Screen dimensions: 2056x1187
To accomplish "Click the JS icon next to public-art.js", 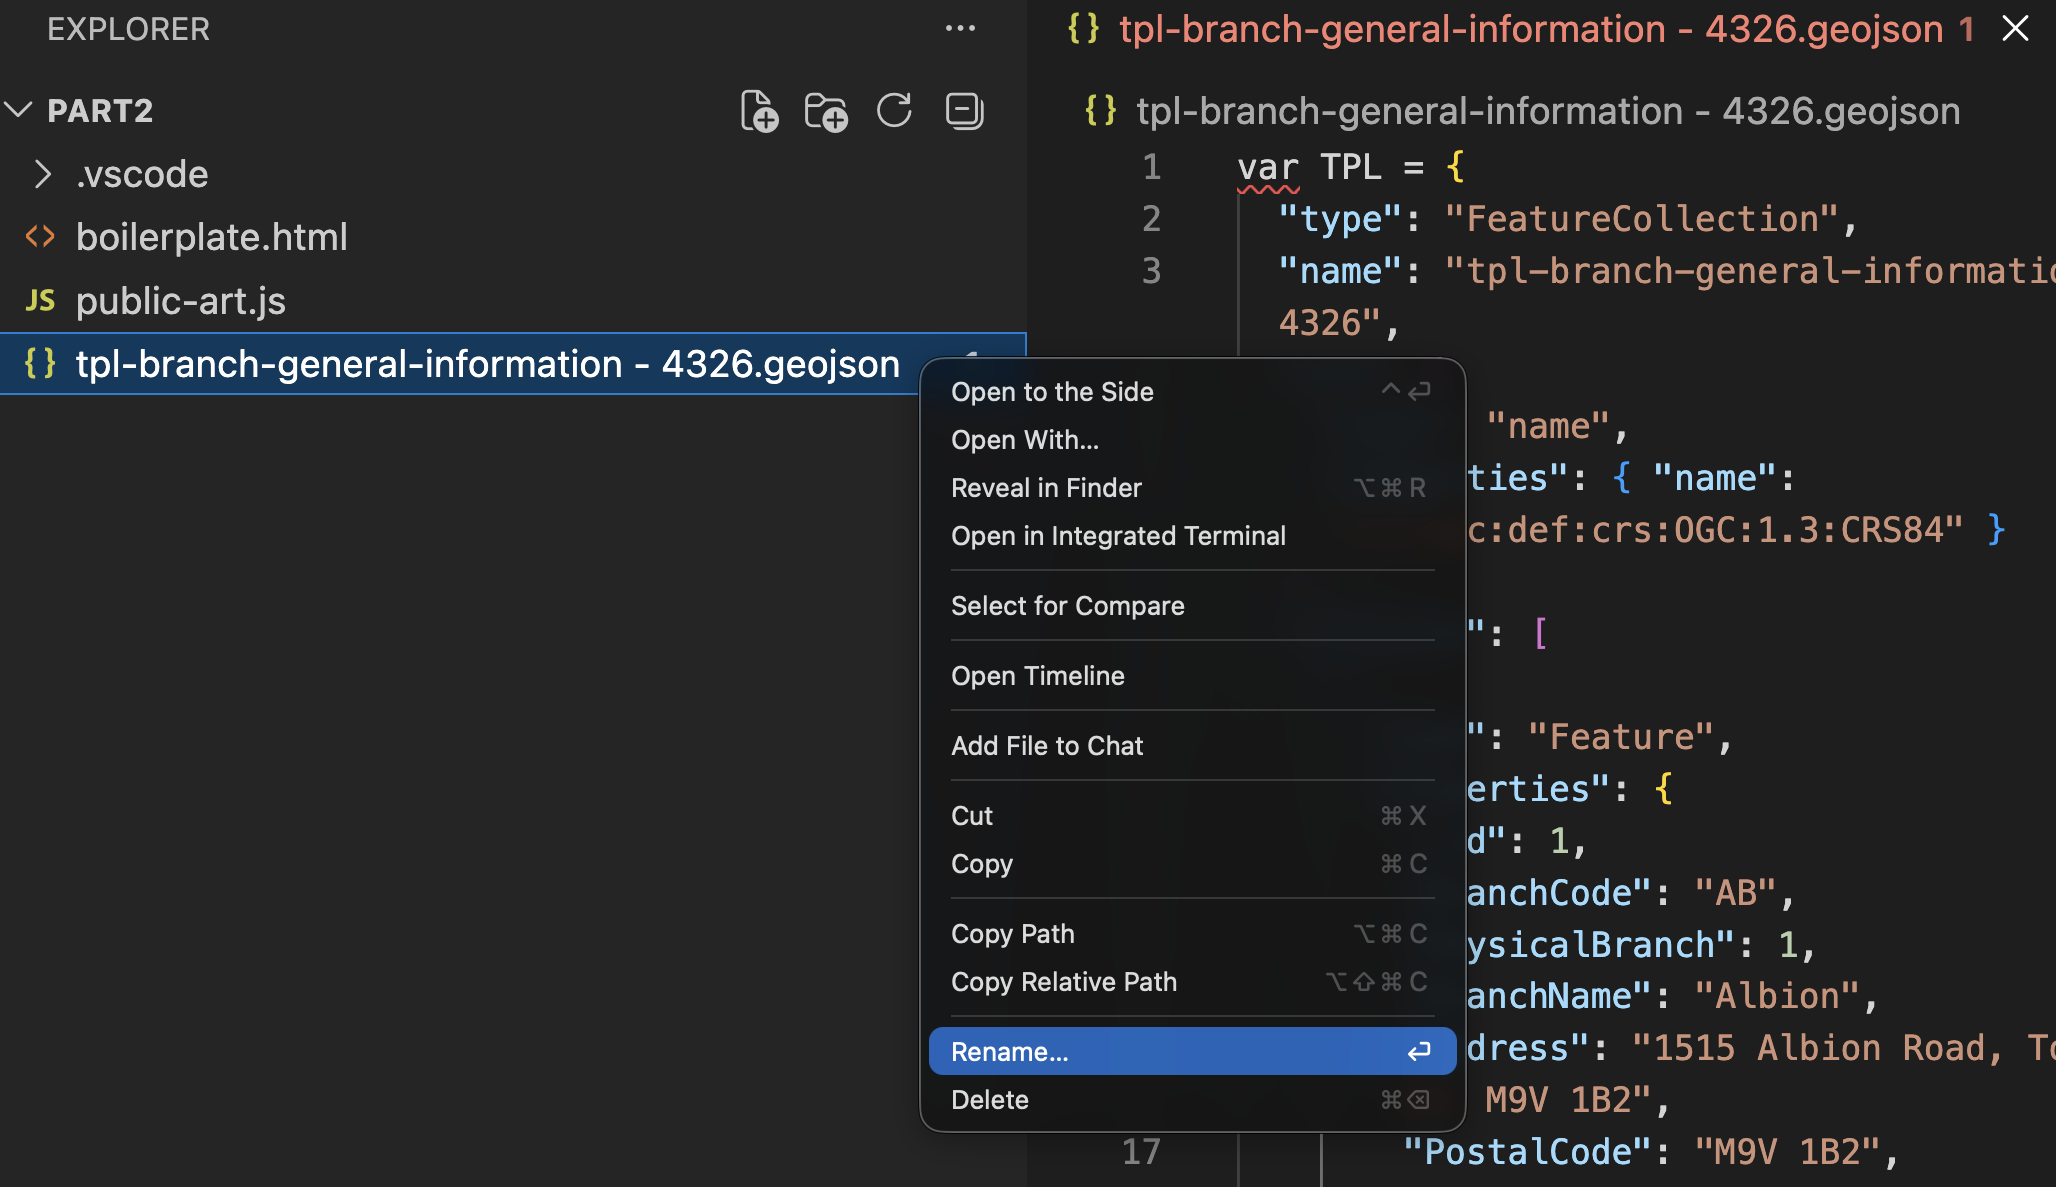I will click(40, 300).
